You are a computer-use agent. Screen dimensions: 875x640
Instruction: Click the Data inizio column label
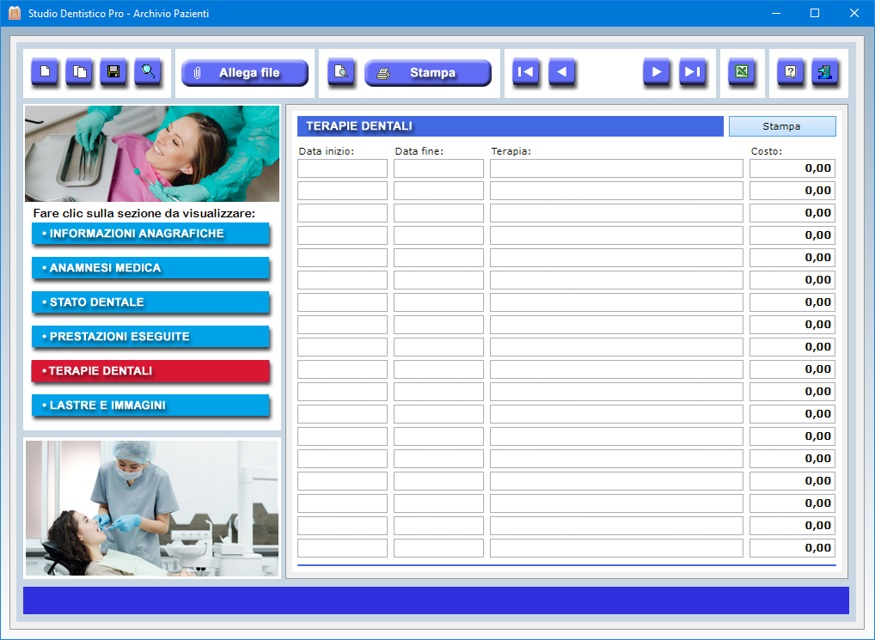[326, 151]
